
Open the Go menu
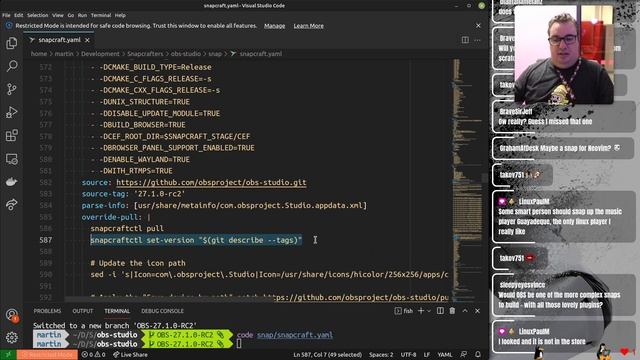(x=71, y=15)
